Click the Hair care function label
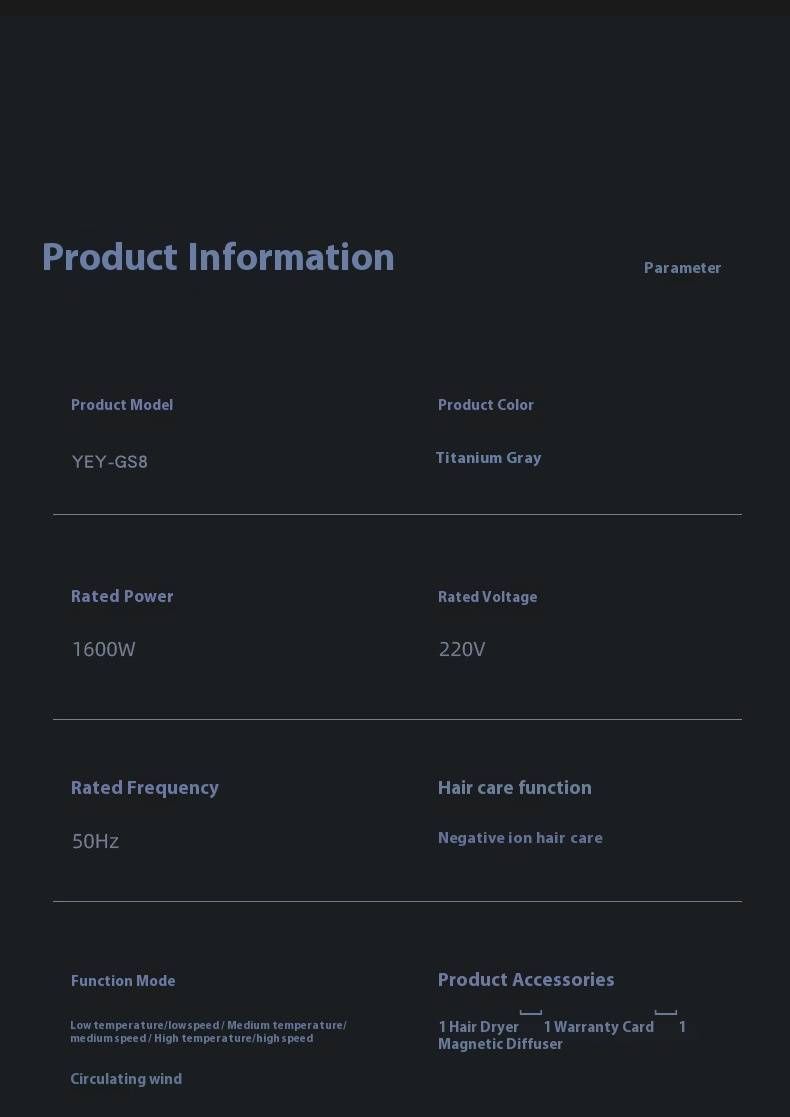The height and width of the screenshot is (1117, 790). click(515, 788)
